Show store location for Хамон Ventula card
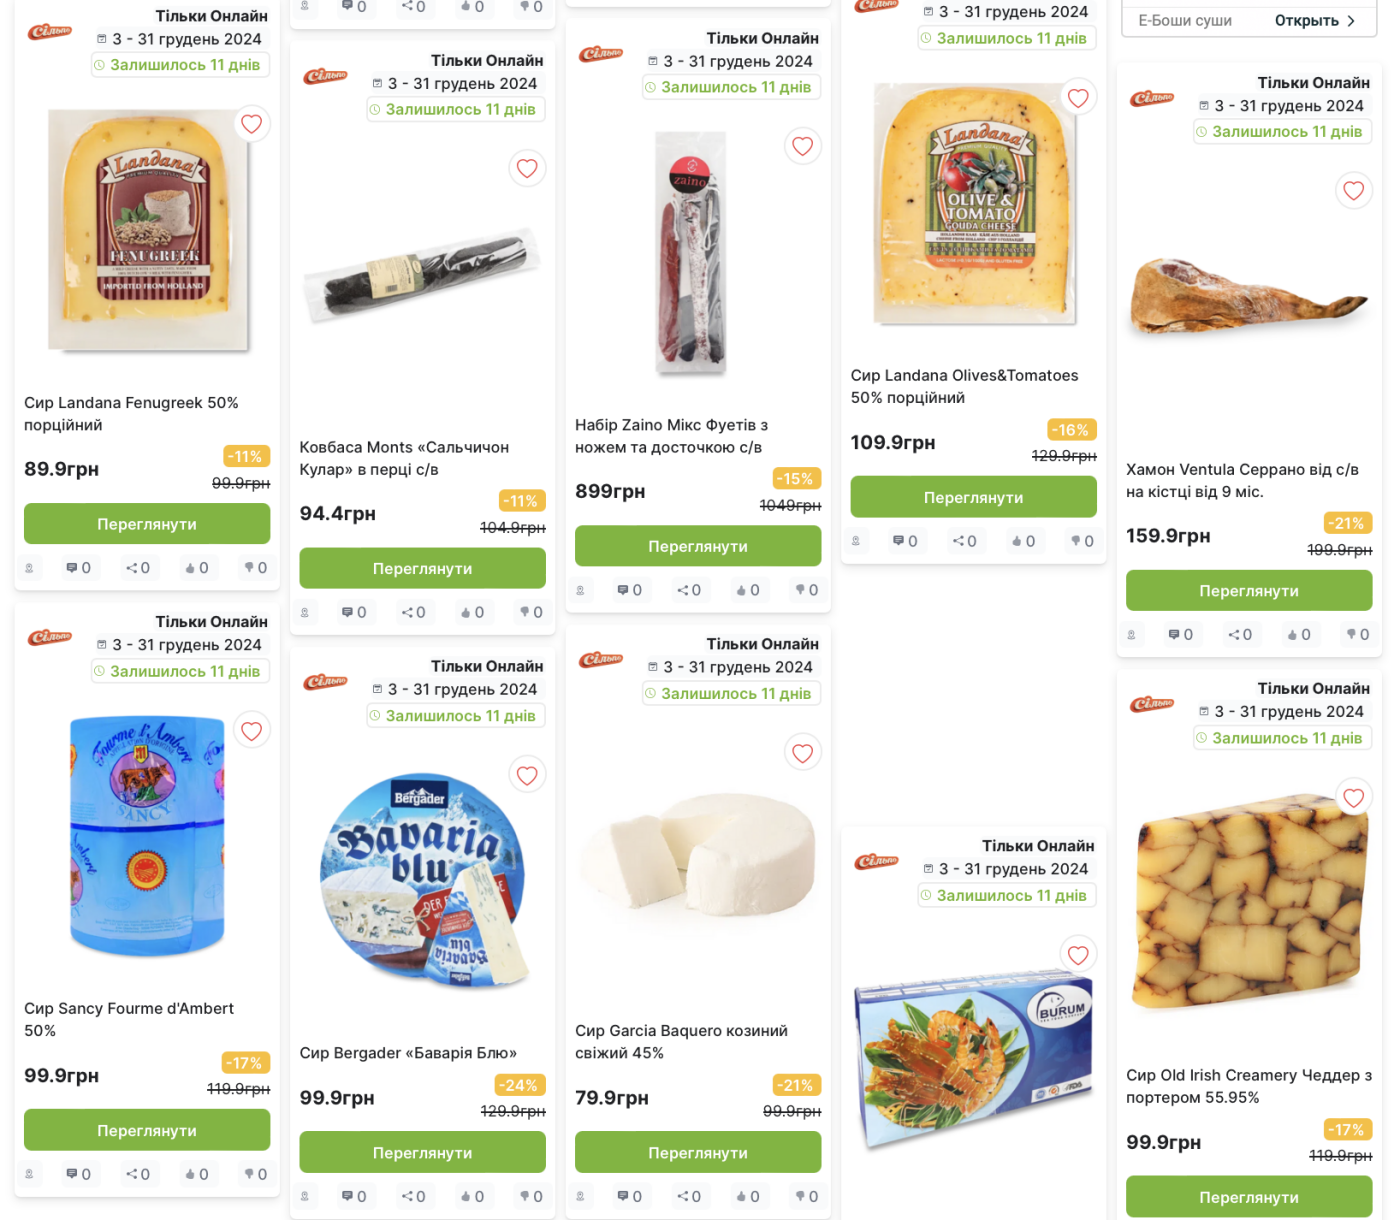1400x1220 pixels. [x=1132, y=634]
